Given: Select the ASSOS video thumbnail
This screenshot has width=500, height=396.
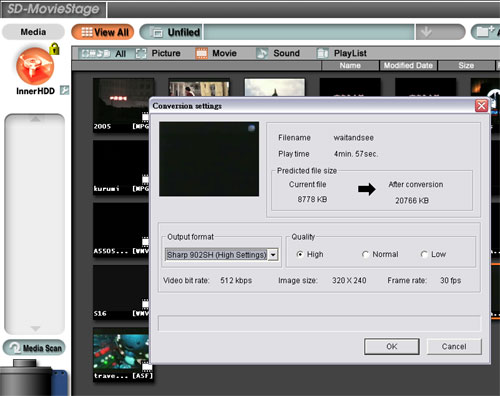Looking at the screenshot, I should [121, 229].
